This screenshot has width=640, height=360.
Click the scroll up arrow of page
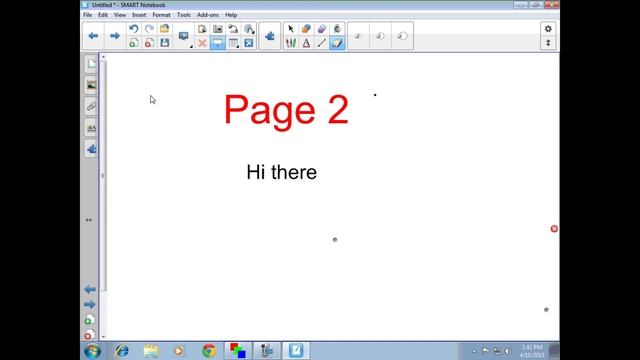click(x=103, y=57)
